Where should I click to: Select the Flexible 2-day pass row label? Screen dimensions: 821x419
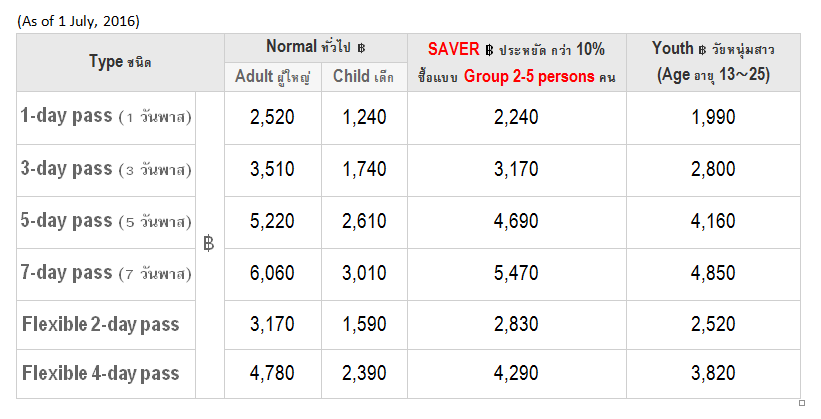point(106,325)
